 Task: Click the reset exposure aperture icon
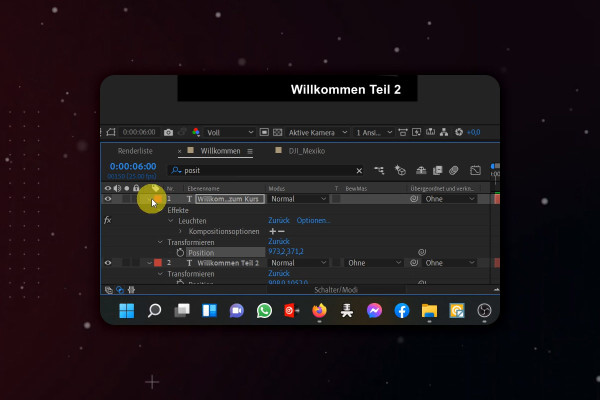(x=459, y=132)
